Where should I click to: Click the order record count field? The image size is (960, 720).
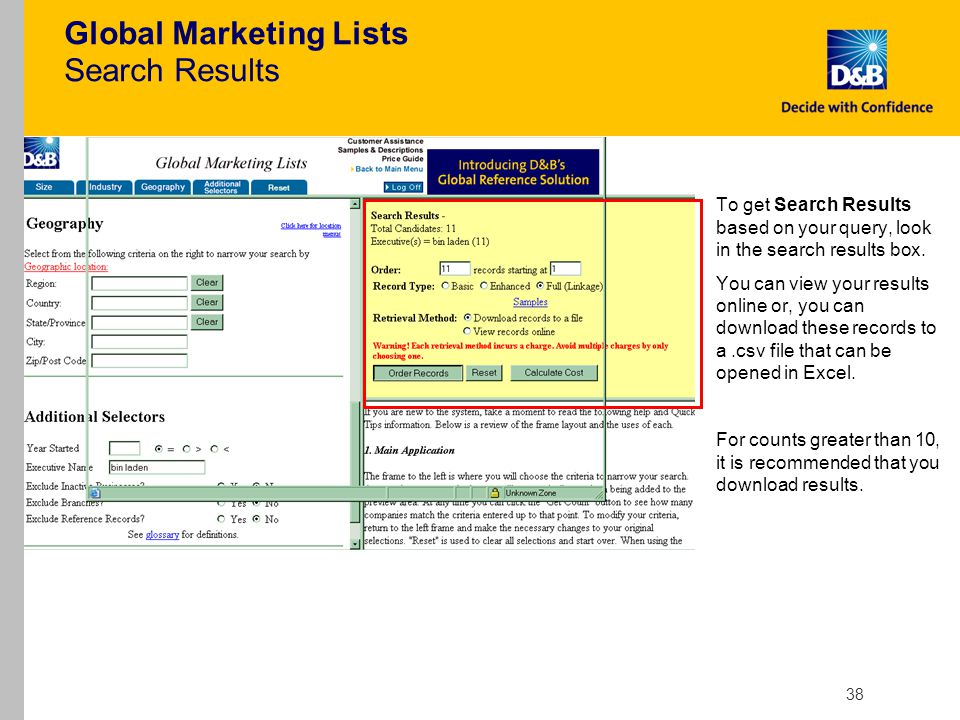coord(455,269)
